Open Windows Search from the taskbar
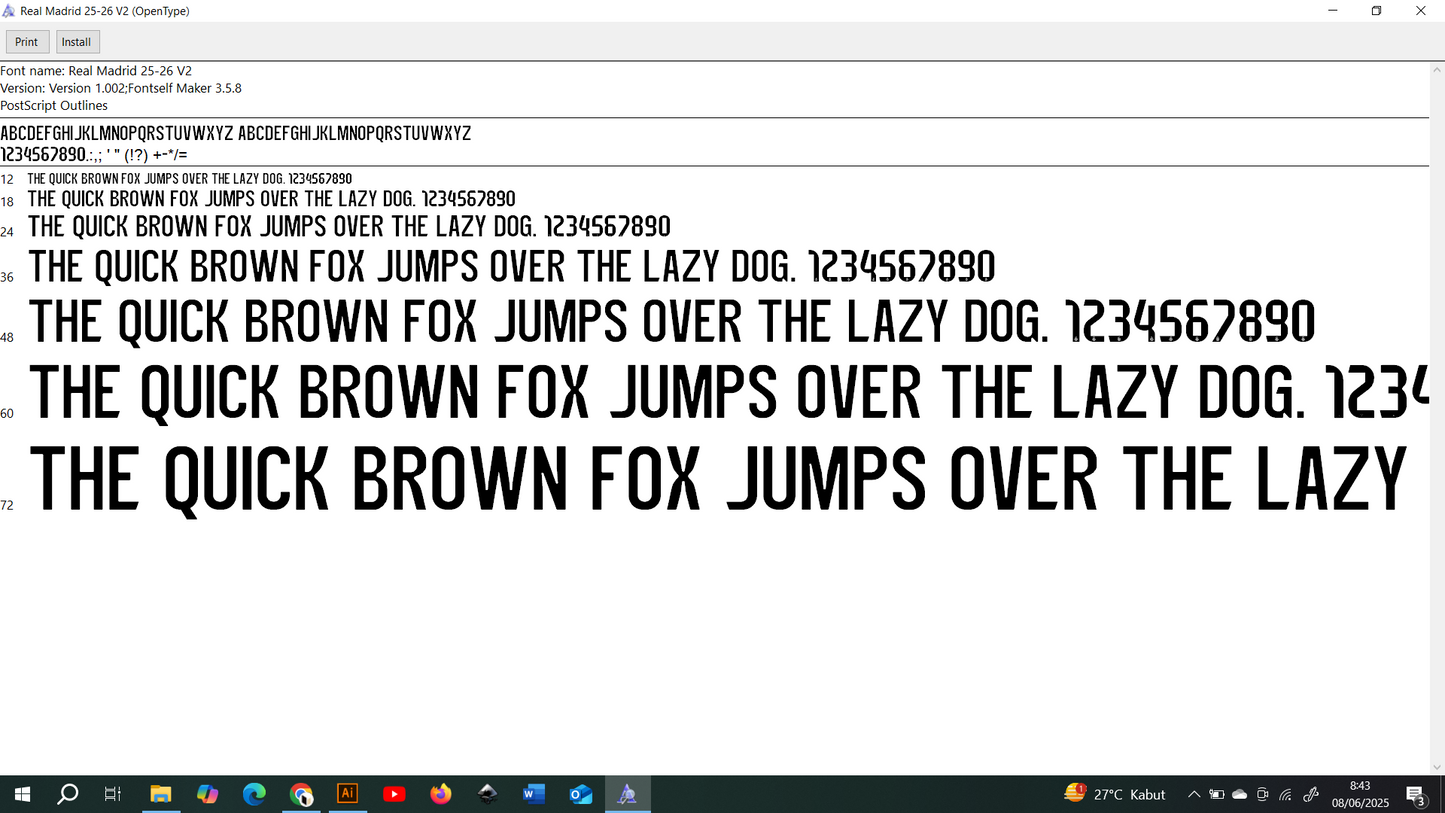 [67, 794]
